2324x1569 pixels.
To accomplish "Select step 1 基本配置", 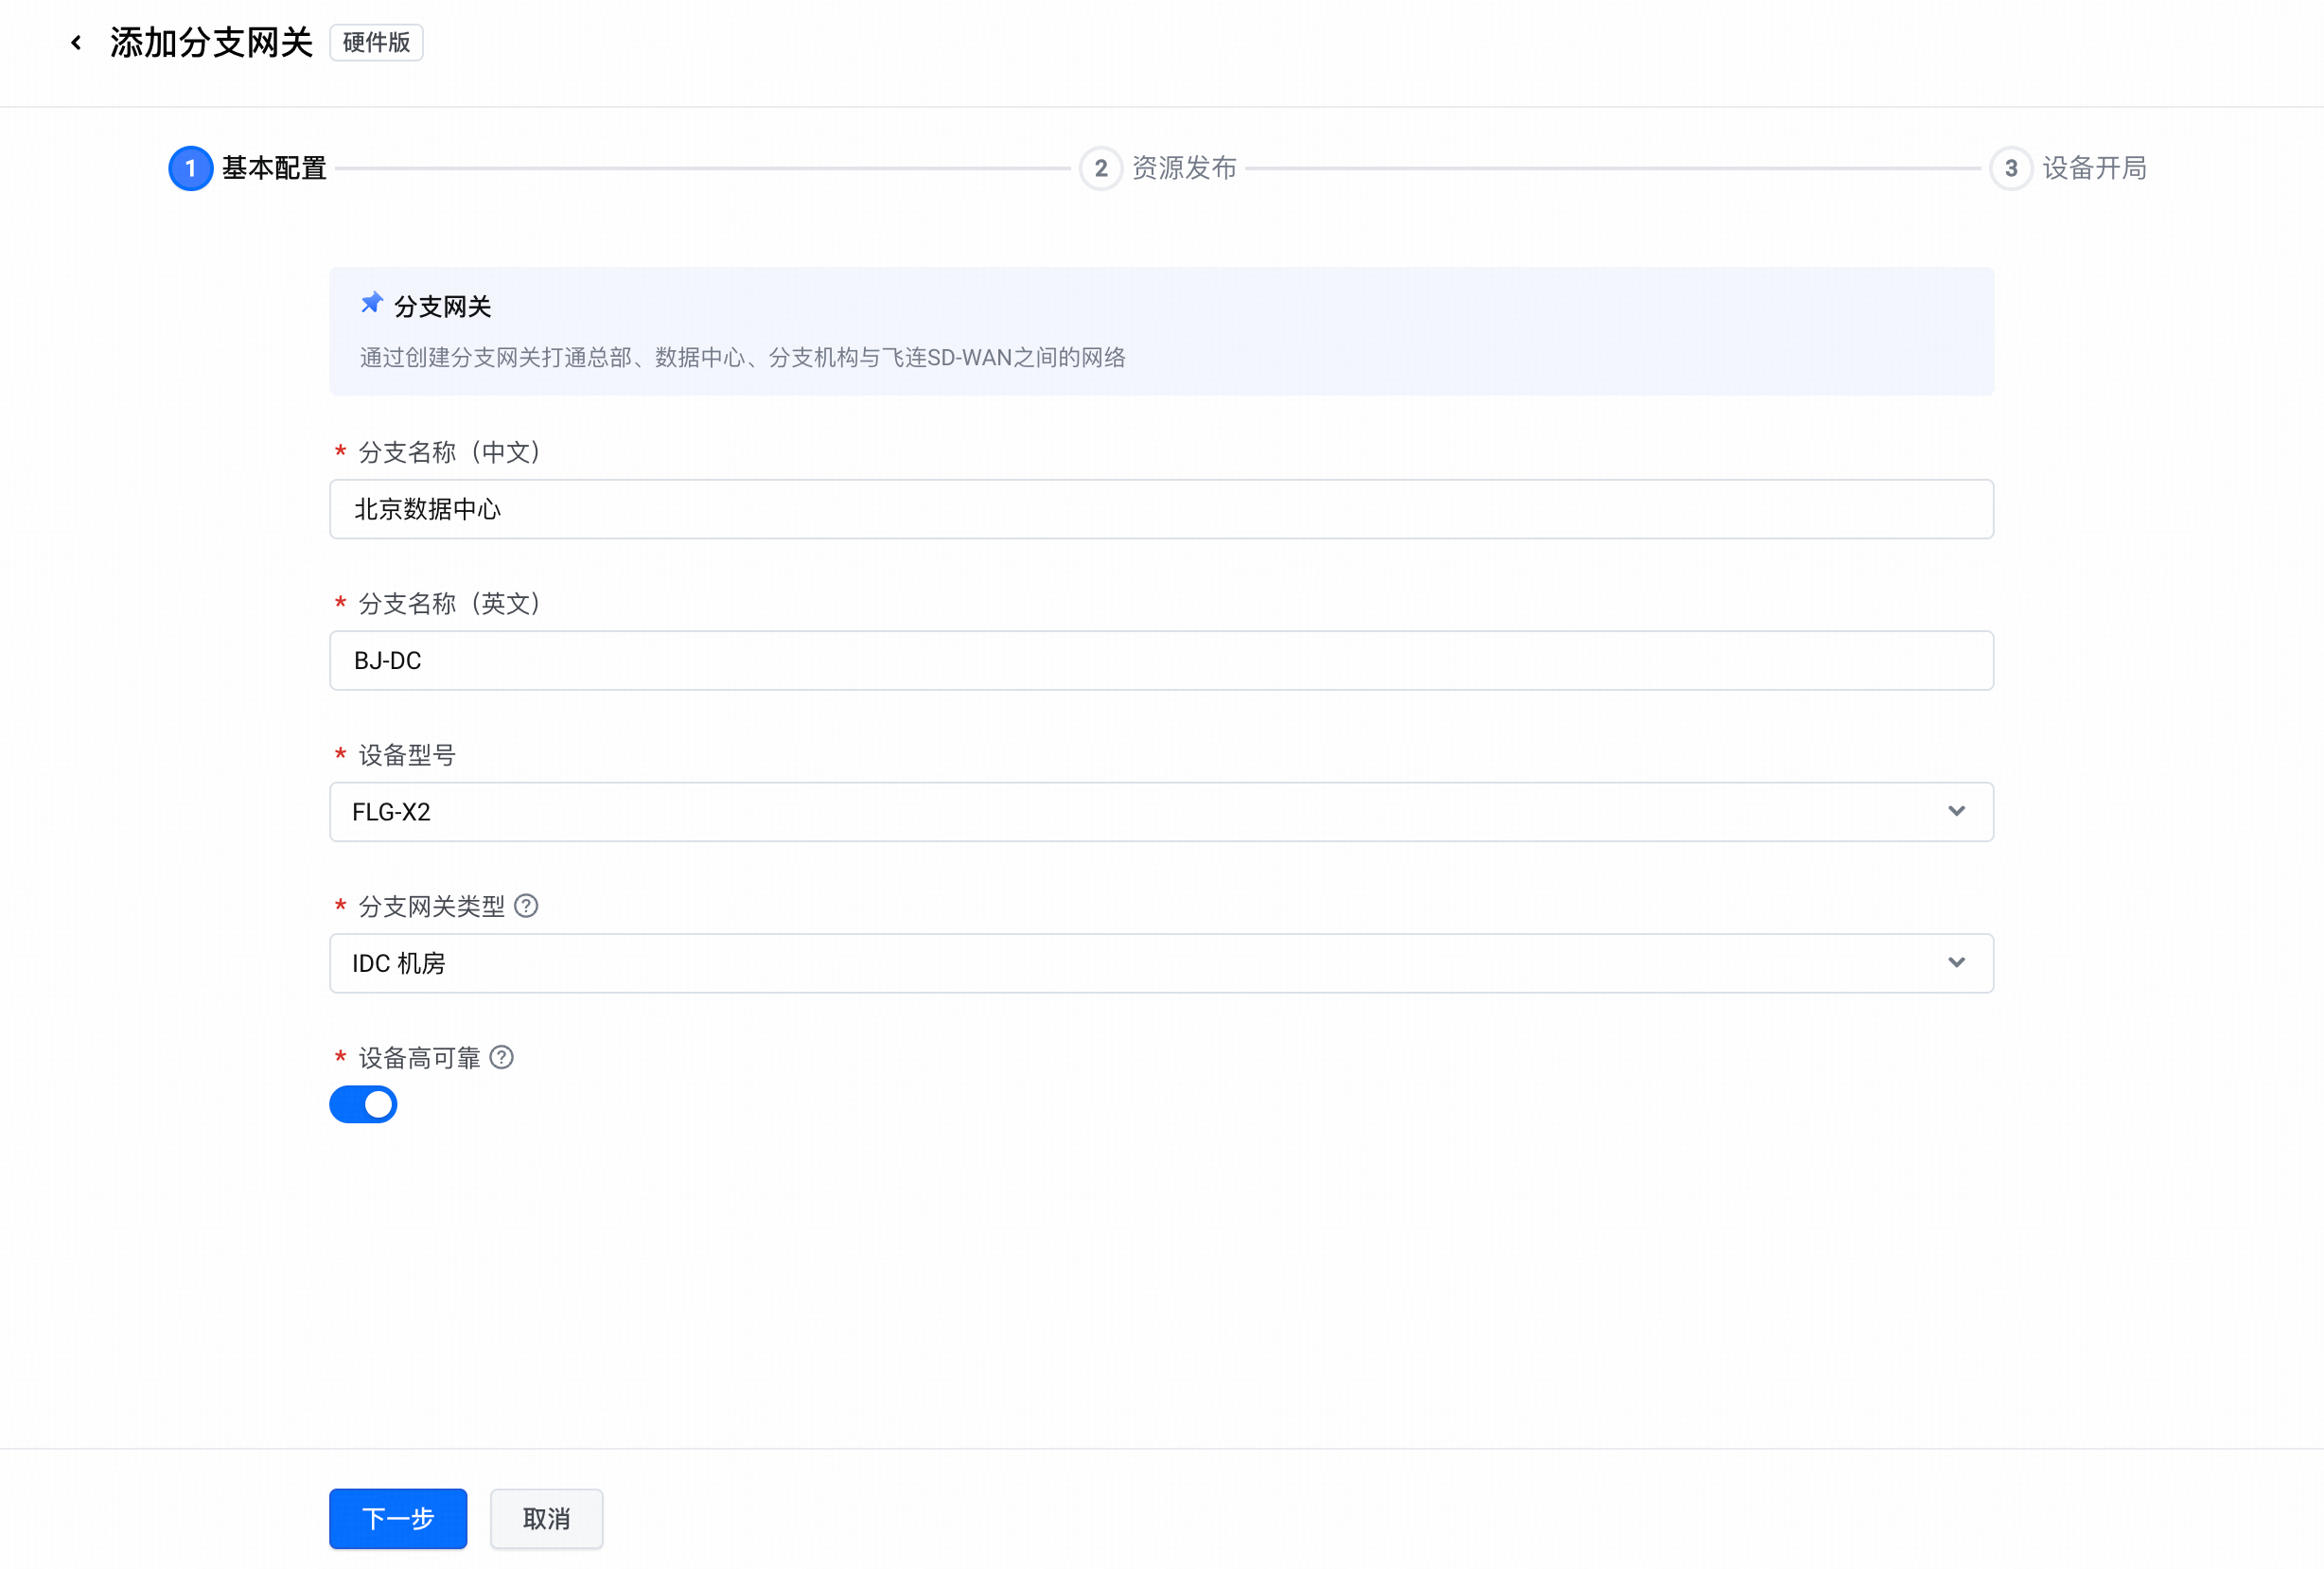I will [x=248, y=168].
